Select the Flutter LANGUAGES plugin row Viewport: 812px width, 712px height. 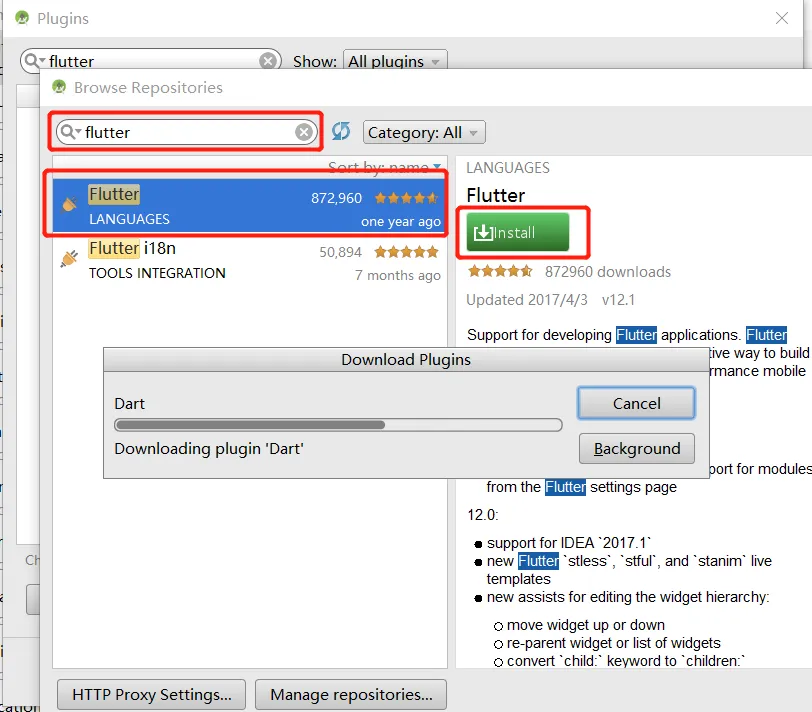[249, 206]
